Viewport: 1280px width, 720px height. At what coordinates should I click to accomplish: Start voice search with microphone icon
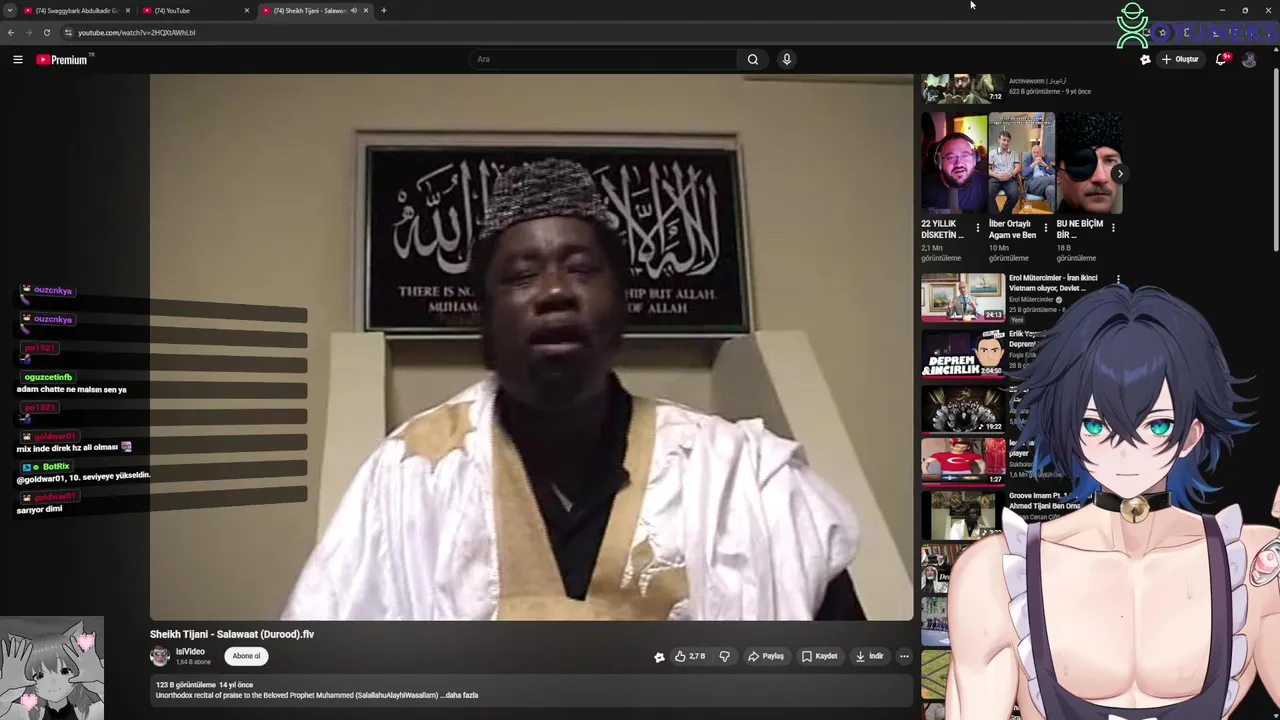[787, 59]
